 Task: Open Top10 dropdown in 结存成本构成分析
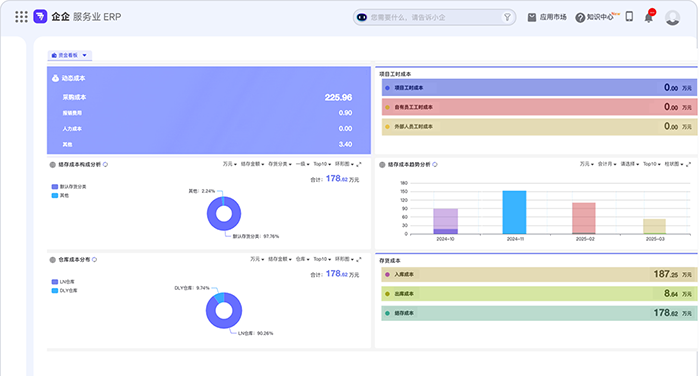point(322,164)
